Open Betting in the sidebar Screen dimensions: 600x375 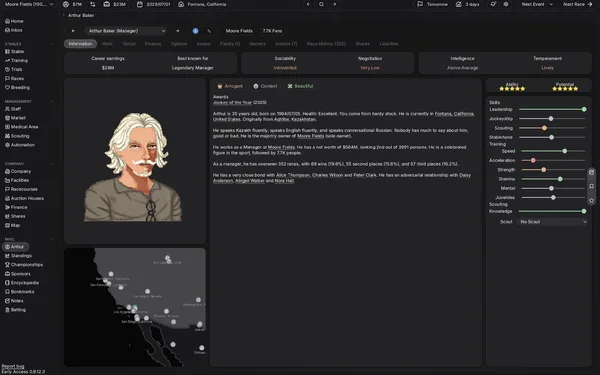(15, 310)
